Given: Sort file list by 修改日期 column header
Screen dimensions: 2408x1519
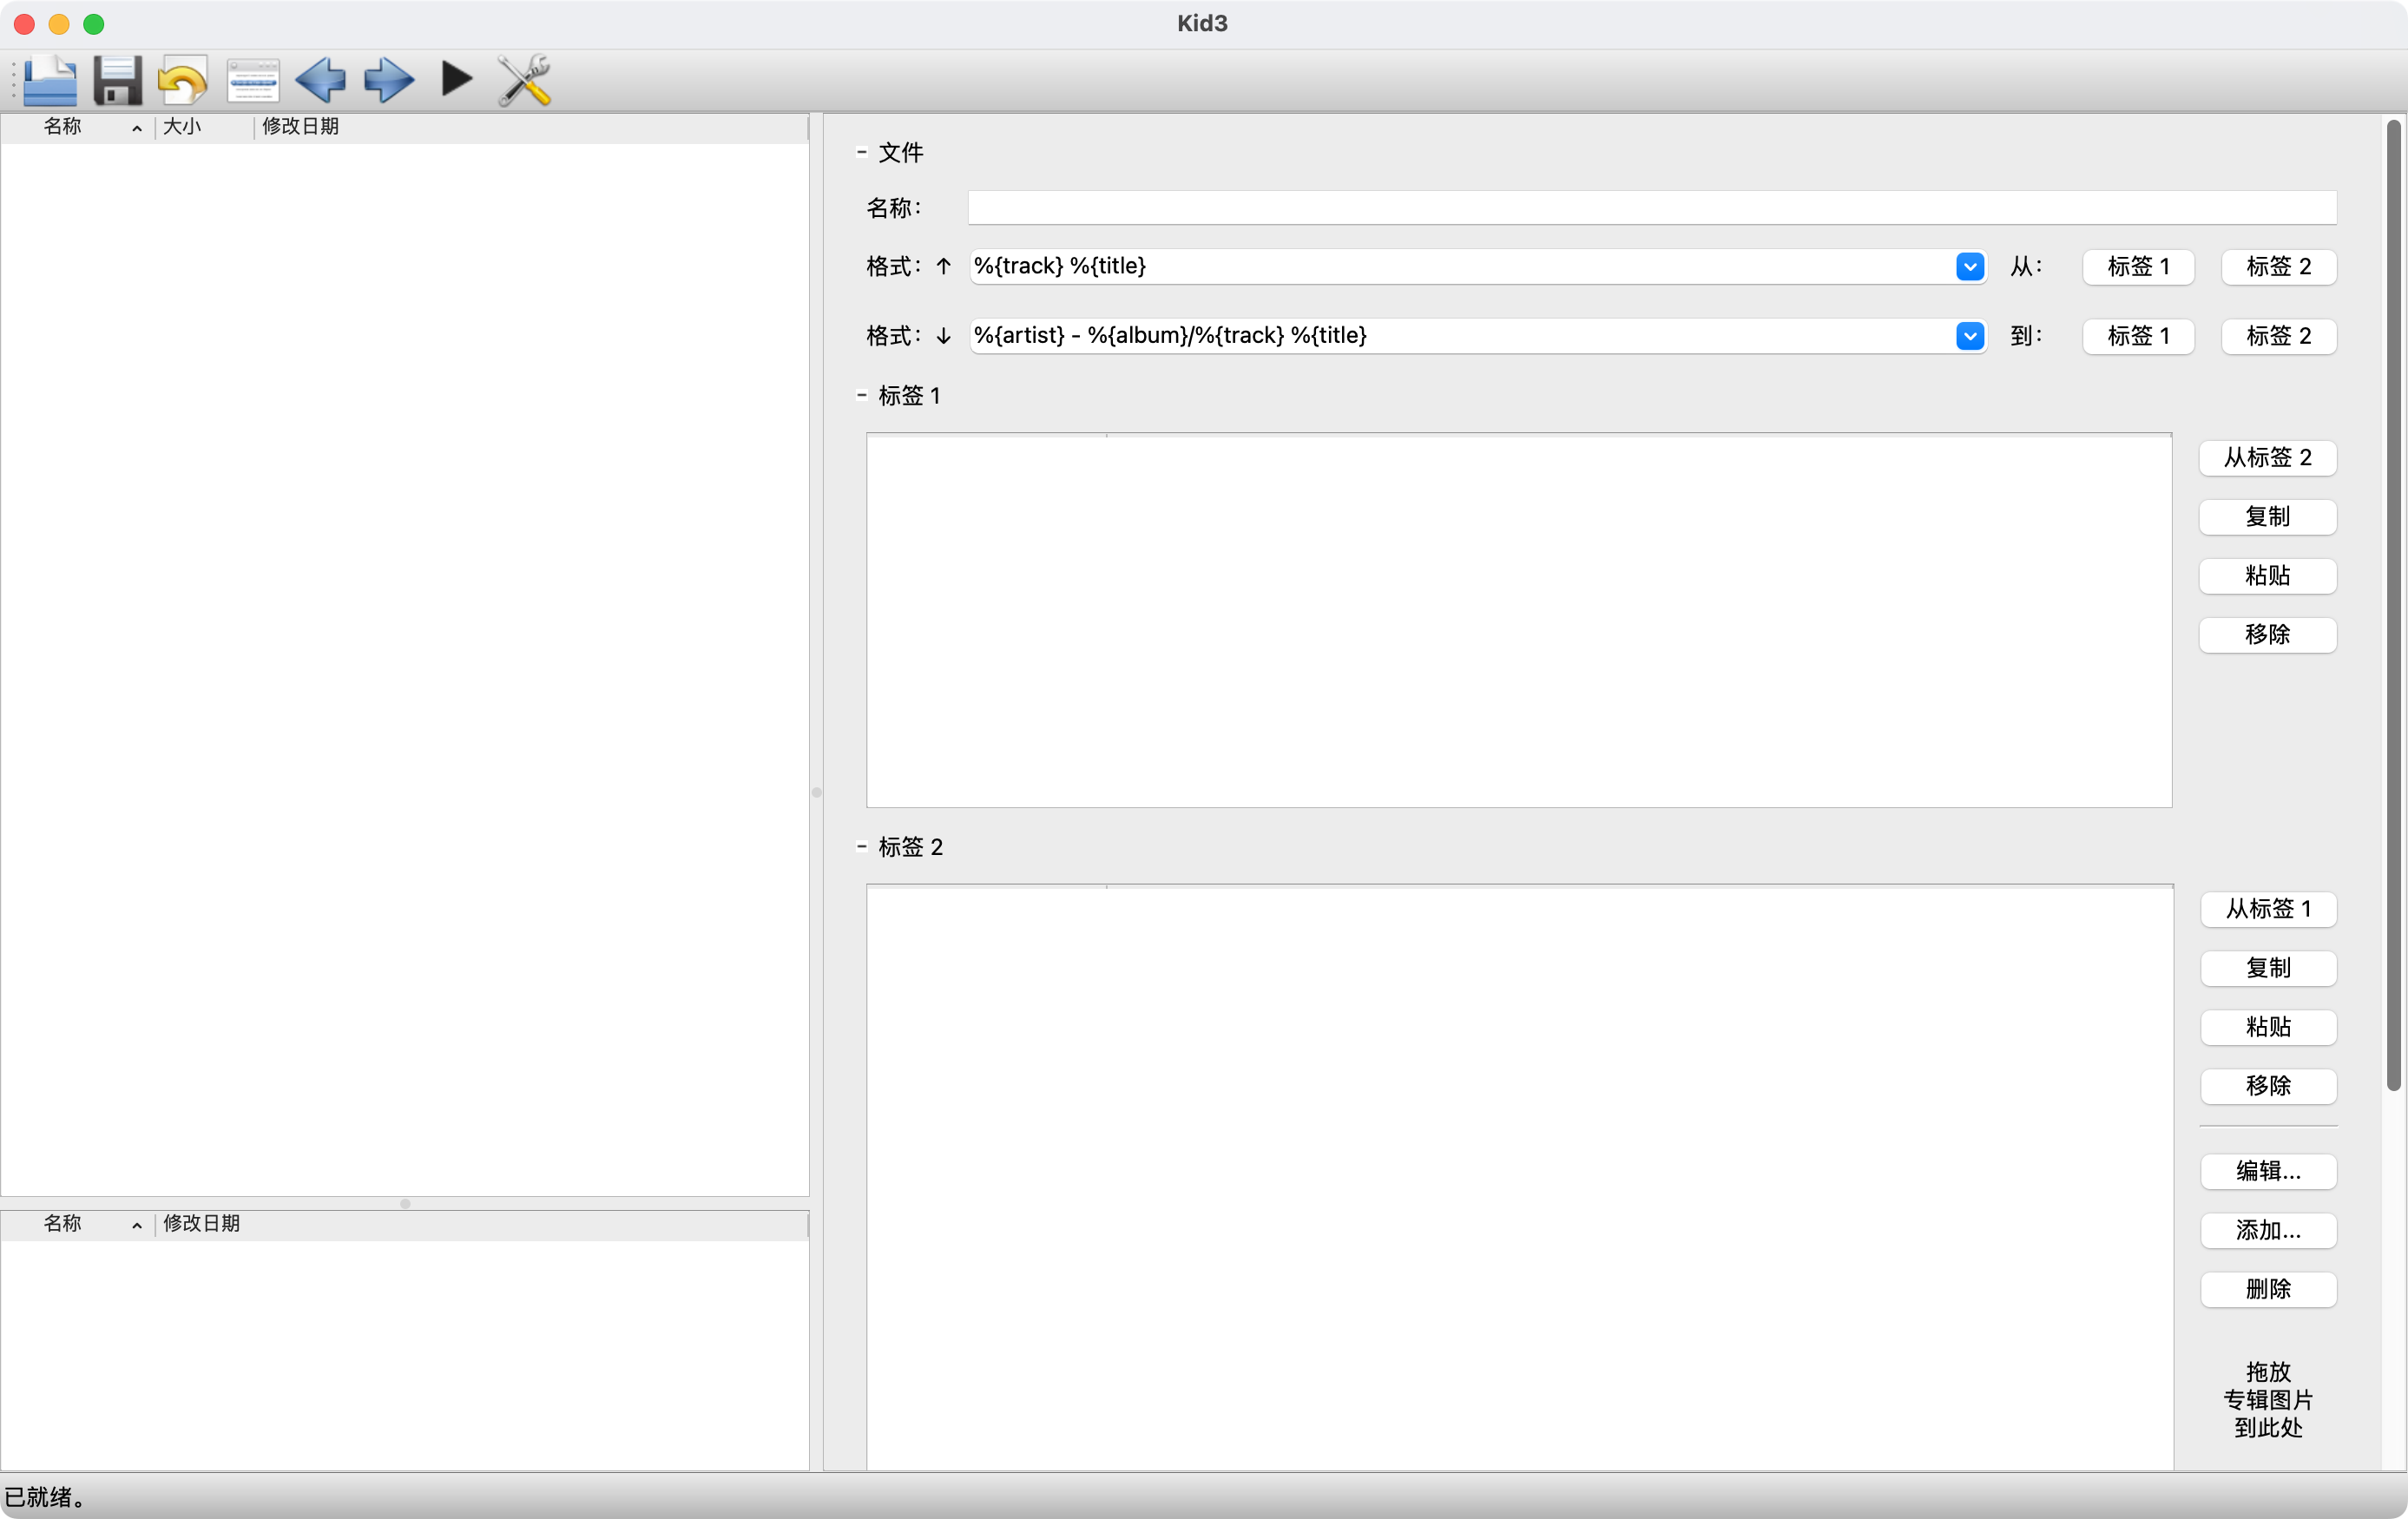Looking at the screenshot, I should tap(300, 127).
